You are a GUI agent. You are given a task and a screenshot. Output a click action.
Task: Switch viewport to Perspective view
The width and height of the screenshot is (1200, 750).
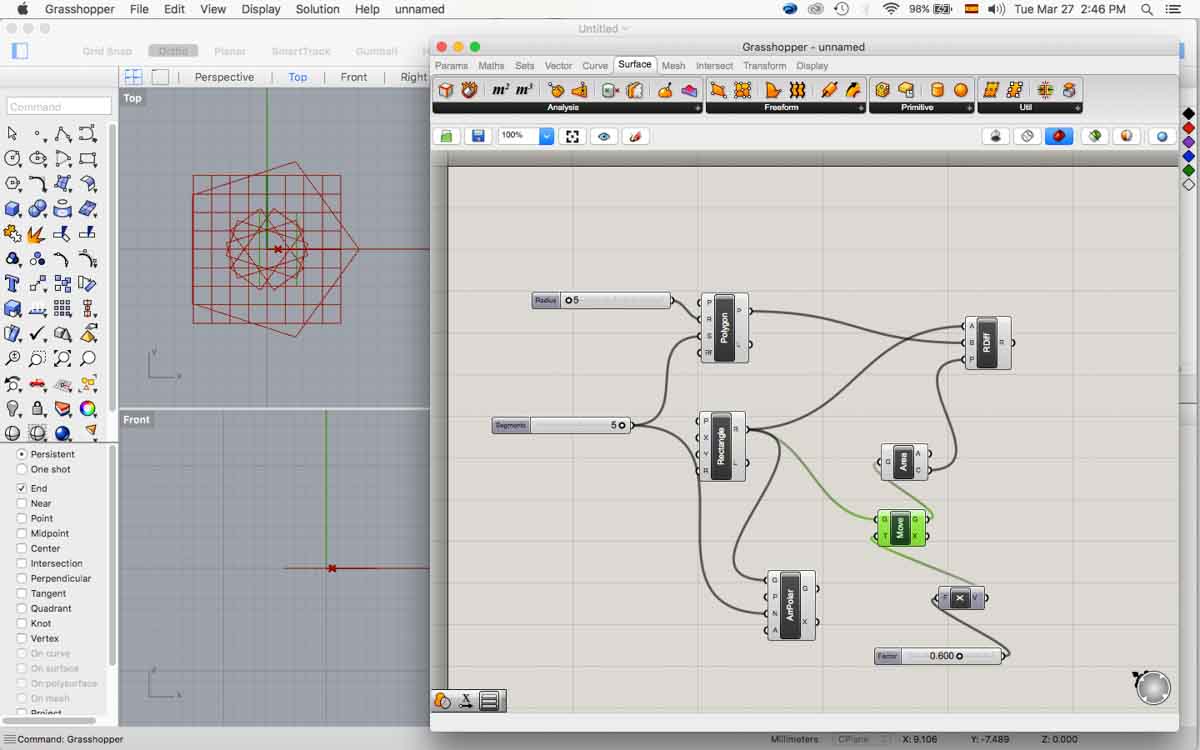[224, 77]
